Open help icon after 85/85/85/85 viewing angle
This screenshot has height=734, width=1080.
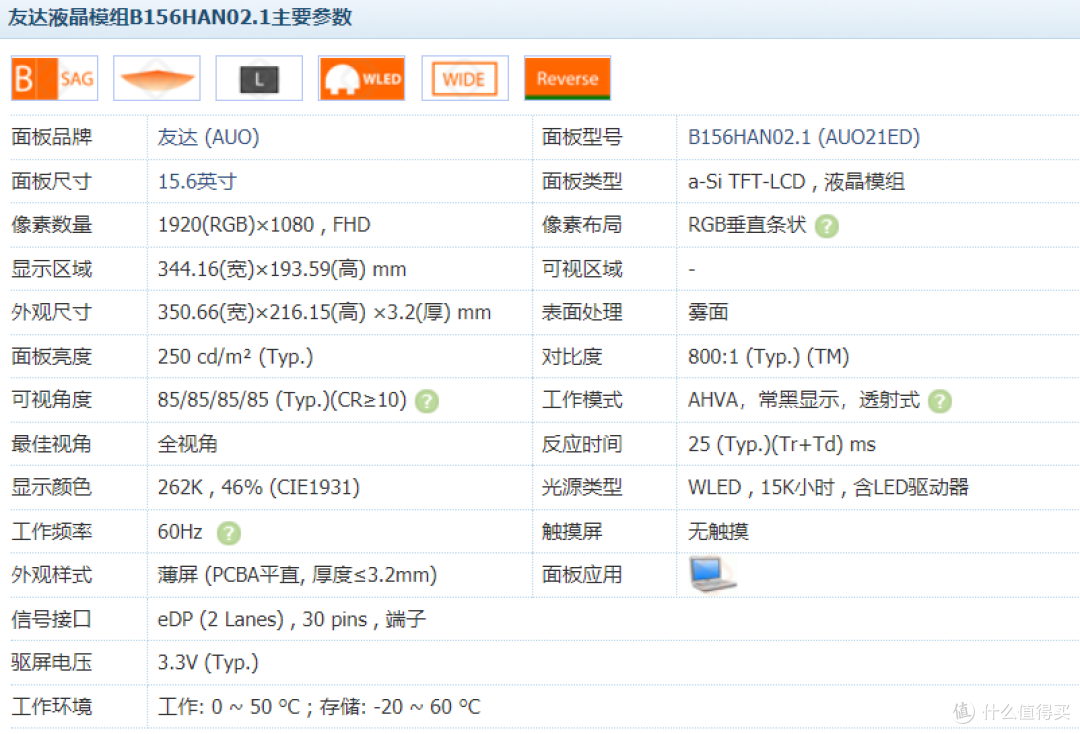[x=427, y=401]
